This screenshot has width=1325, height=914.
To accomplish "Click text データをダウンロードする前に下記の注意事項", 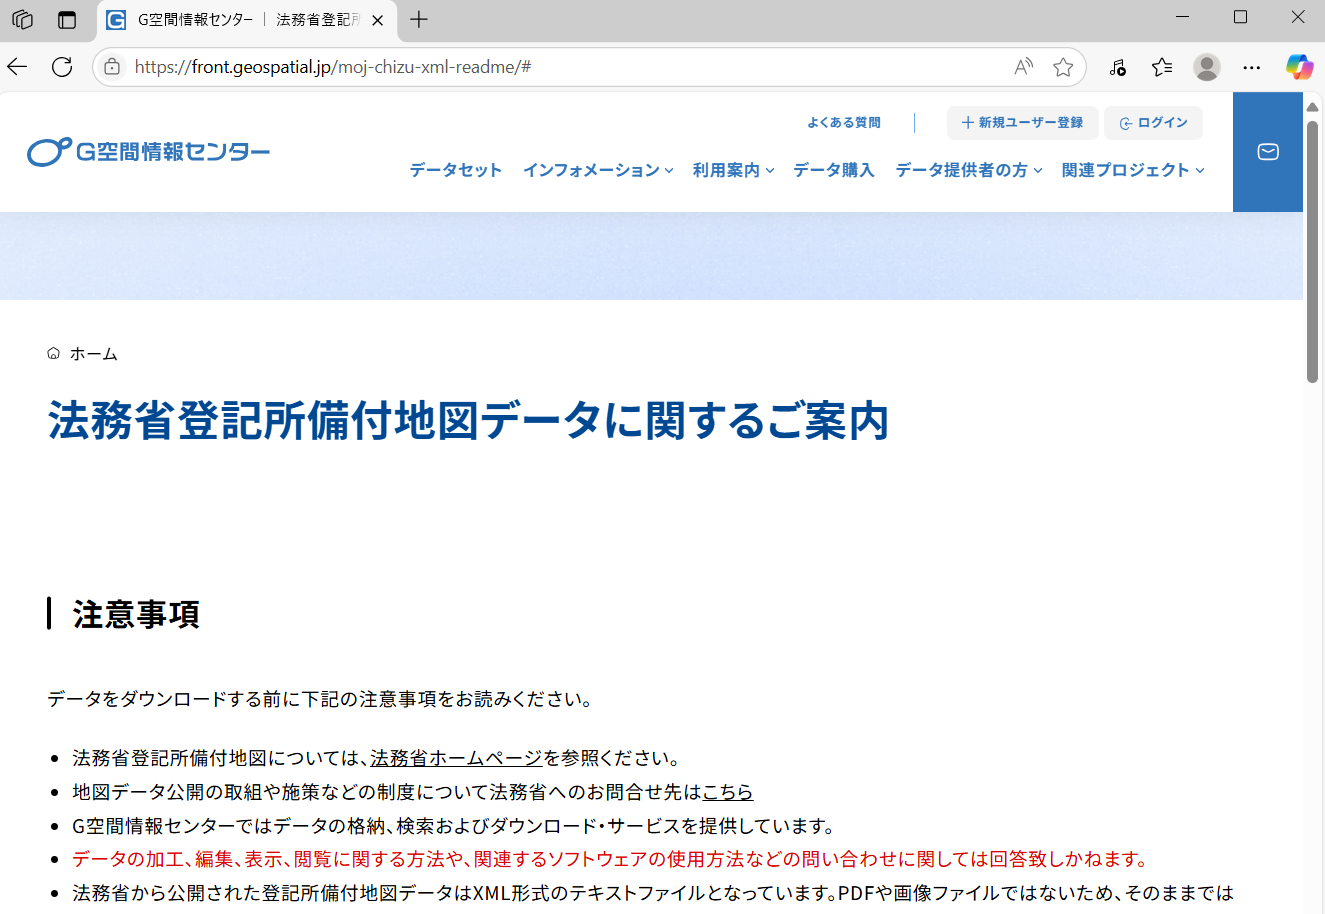I will coord(321,699).
